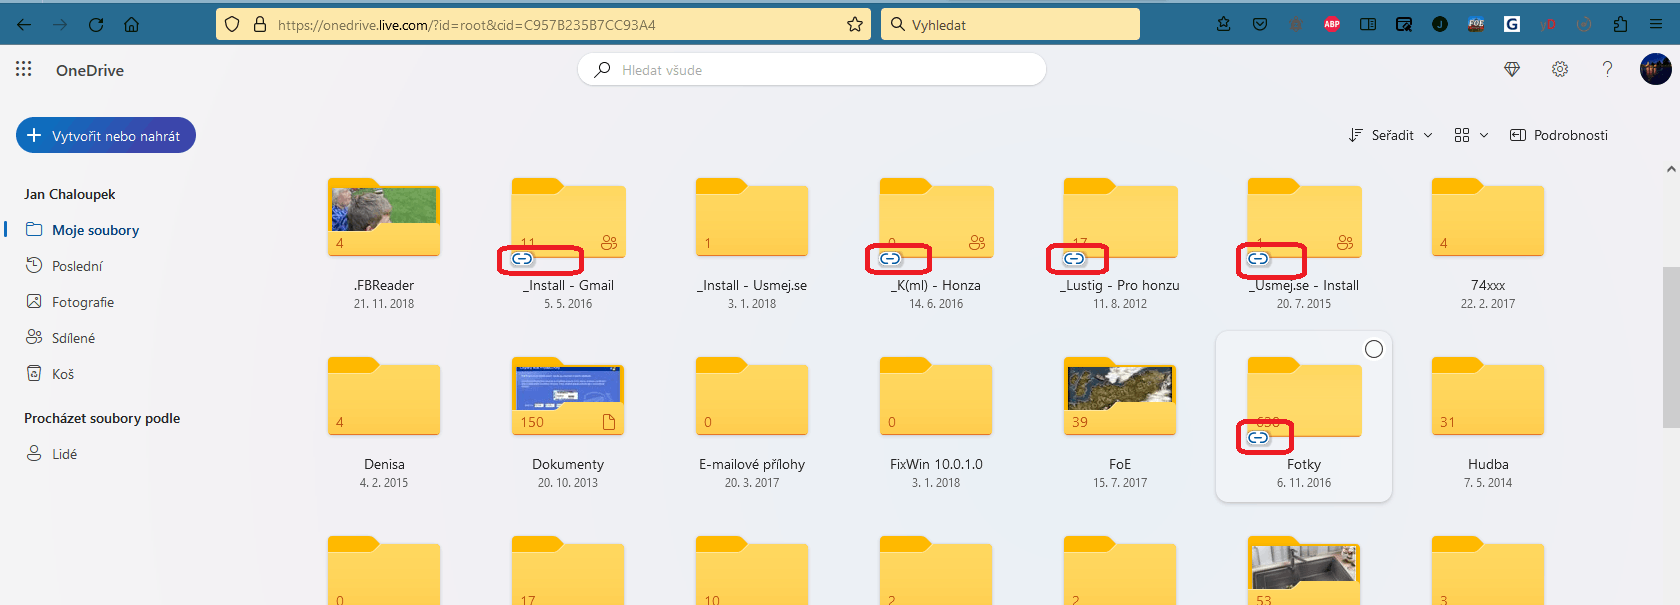This screenshot has width=1680, height=605.
Task: Show the tracking protection shield
Action: click(x=232, y=24)
